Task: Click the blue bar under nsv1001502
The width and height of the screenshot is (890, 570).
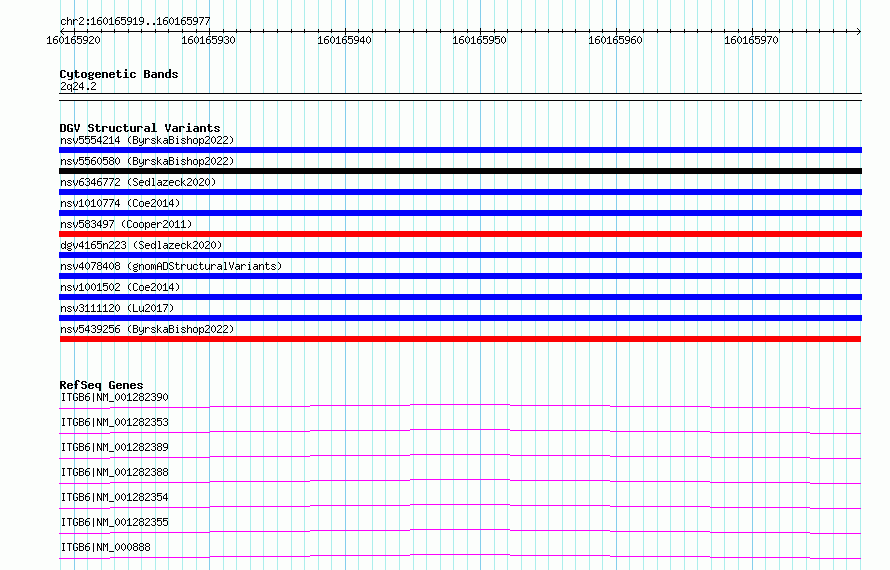Action: click(x=460, y=297)
